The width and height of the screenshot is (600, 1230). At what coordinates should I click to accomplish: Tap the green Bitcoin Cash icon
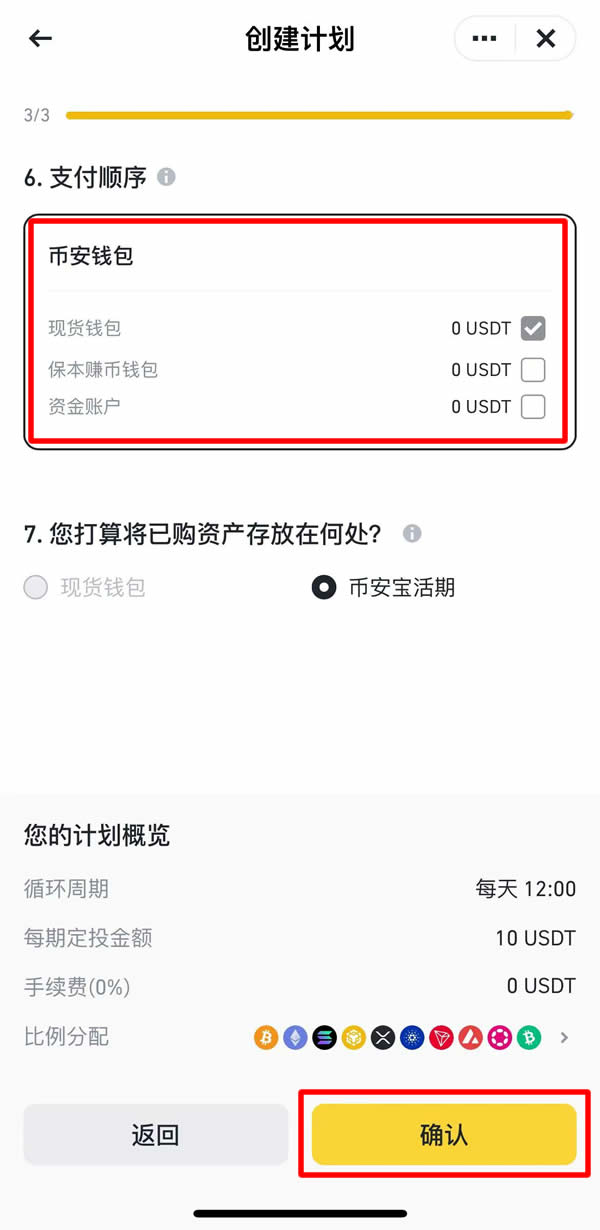(x=529, y=1038)
